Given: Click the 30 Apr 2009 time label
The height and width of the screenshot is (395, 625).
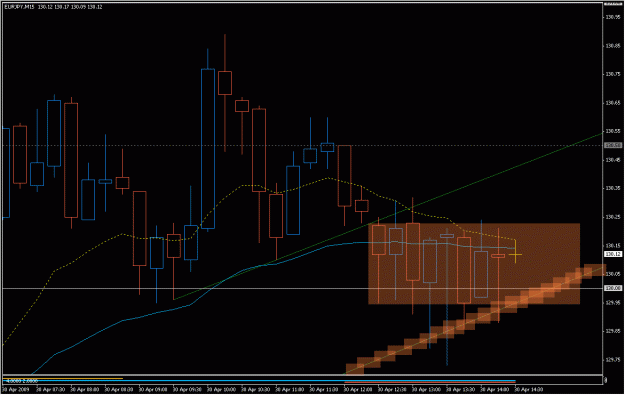Looking at the screenshot, I should point(16,389).
